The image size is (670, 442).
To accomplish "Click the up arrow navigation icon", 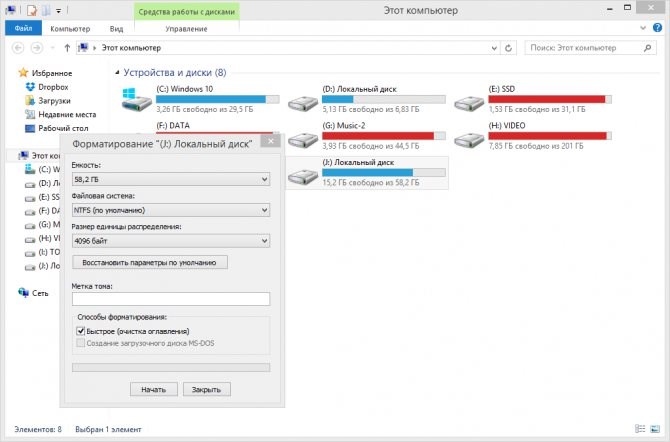I will [67, 48].
